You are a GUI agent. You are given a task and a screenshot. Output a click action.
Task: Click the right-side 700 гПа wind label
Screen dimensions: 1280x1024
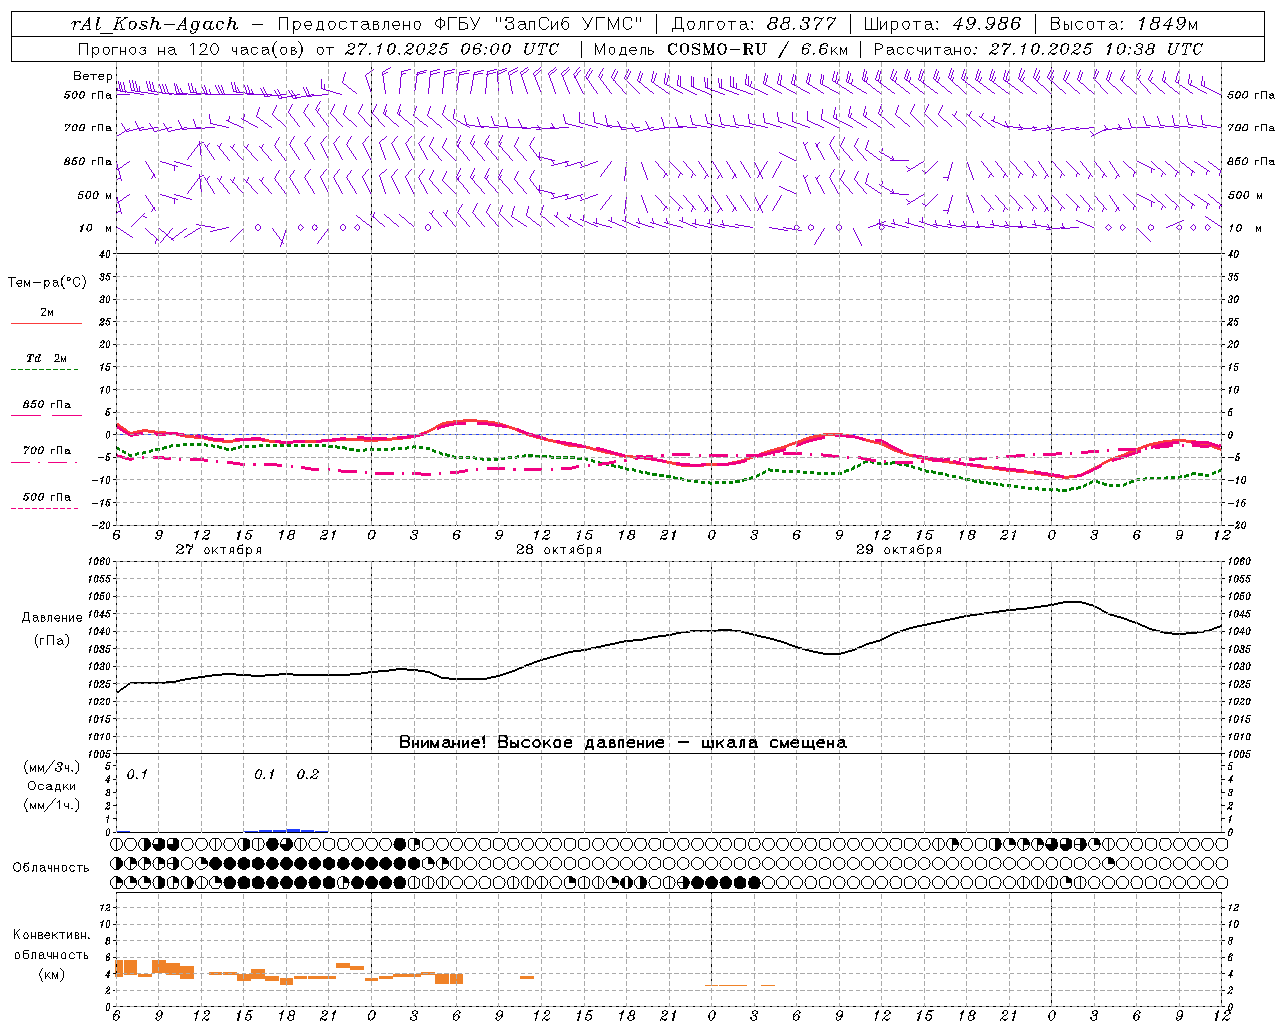1251,128
